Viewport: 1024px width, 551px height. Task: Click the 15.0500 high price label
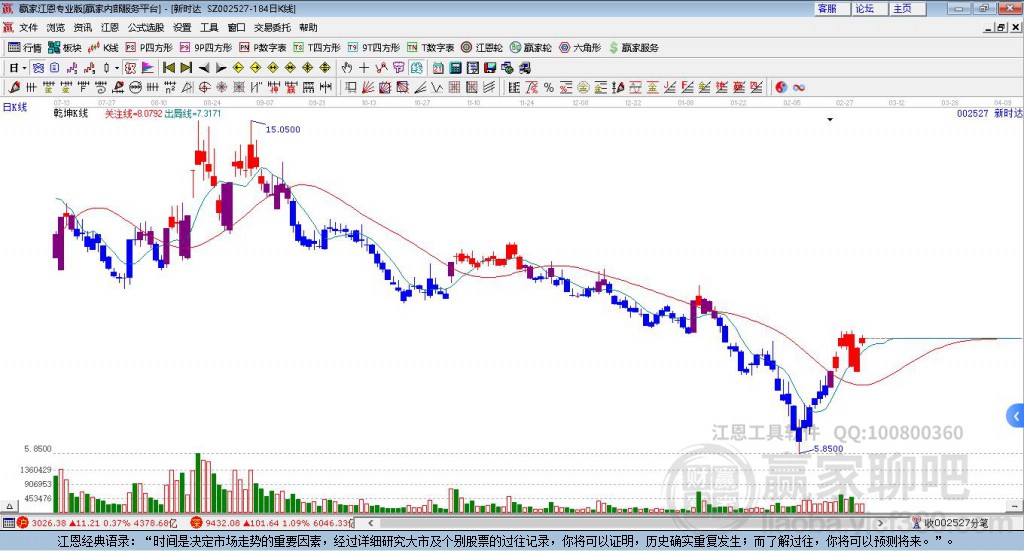click(x=283, y=129)
